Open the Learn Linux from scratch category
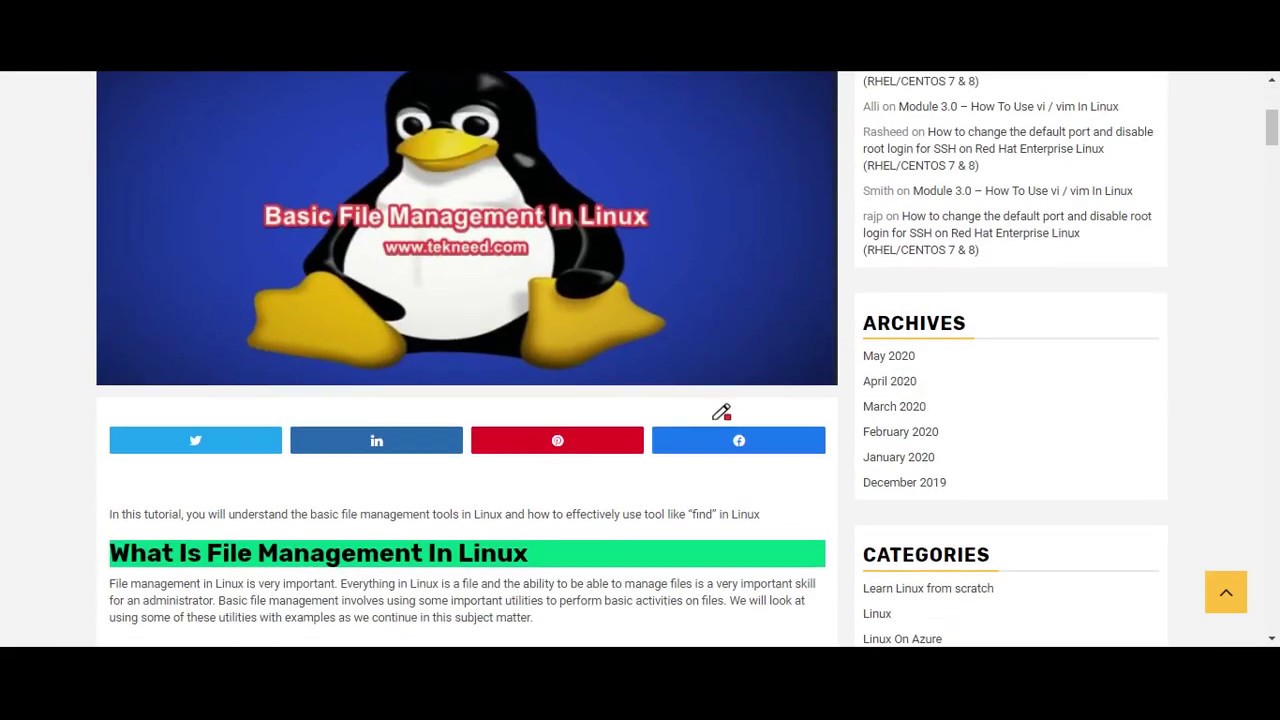 pos(928,589)
